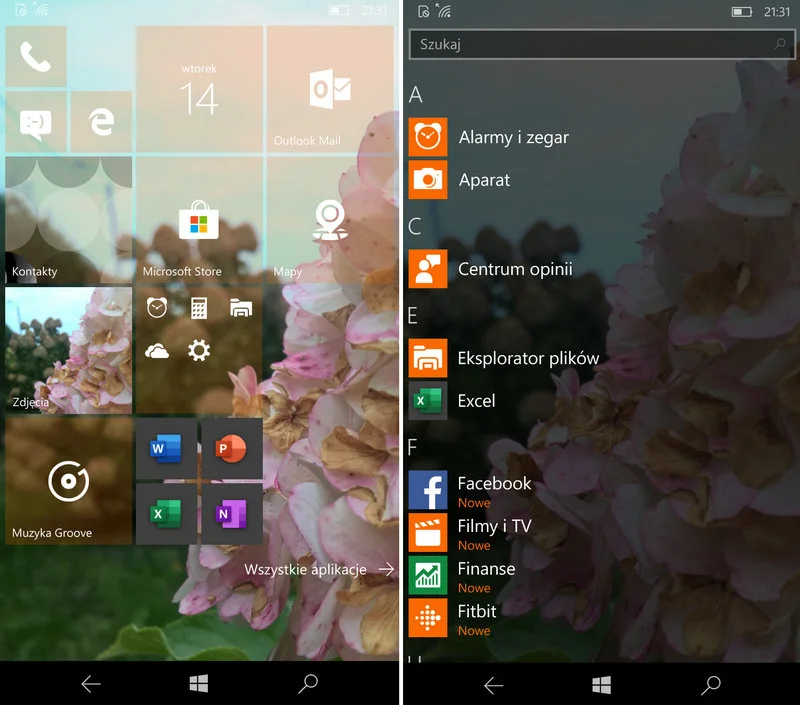Select Facebook in the app list
The image size is (800, 705).
[x=494, y=484]
